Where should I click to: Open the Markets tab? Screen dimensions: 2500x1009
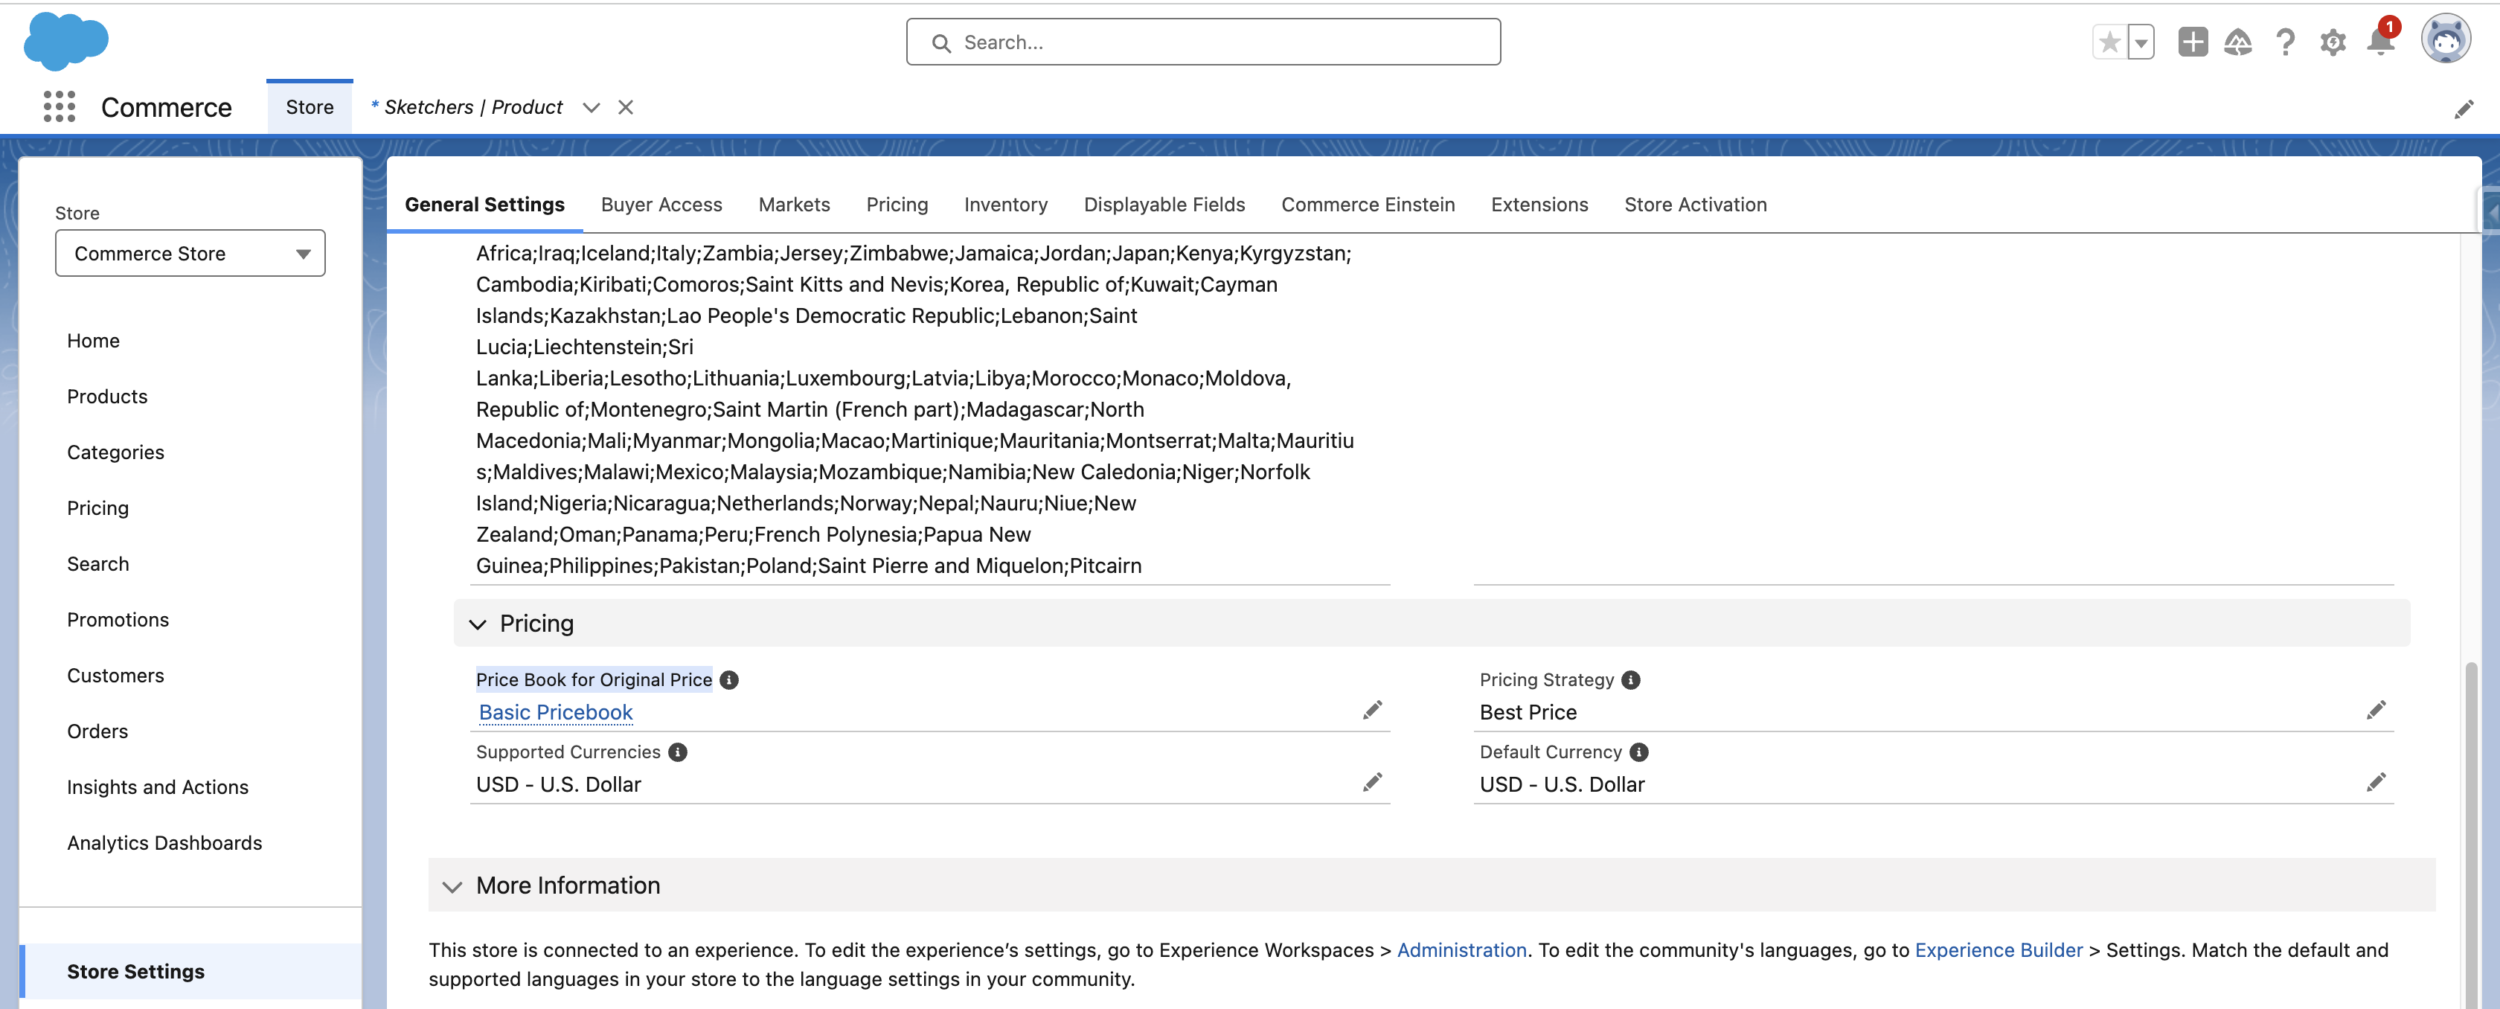coord(794,205)
